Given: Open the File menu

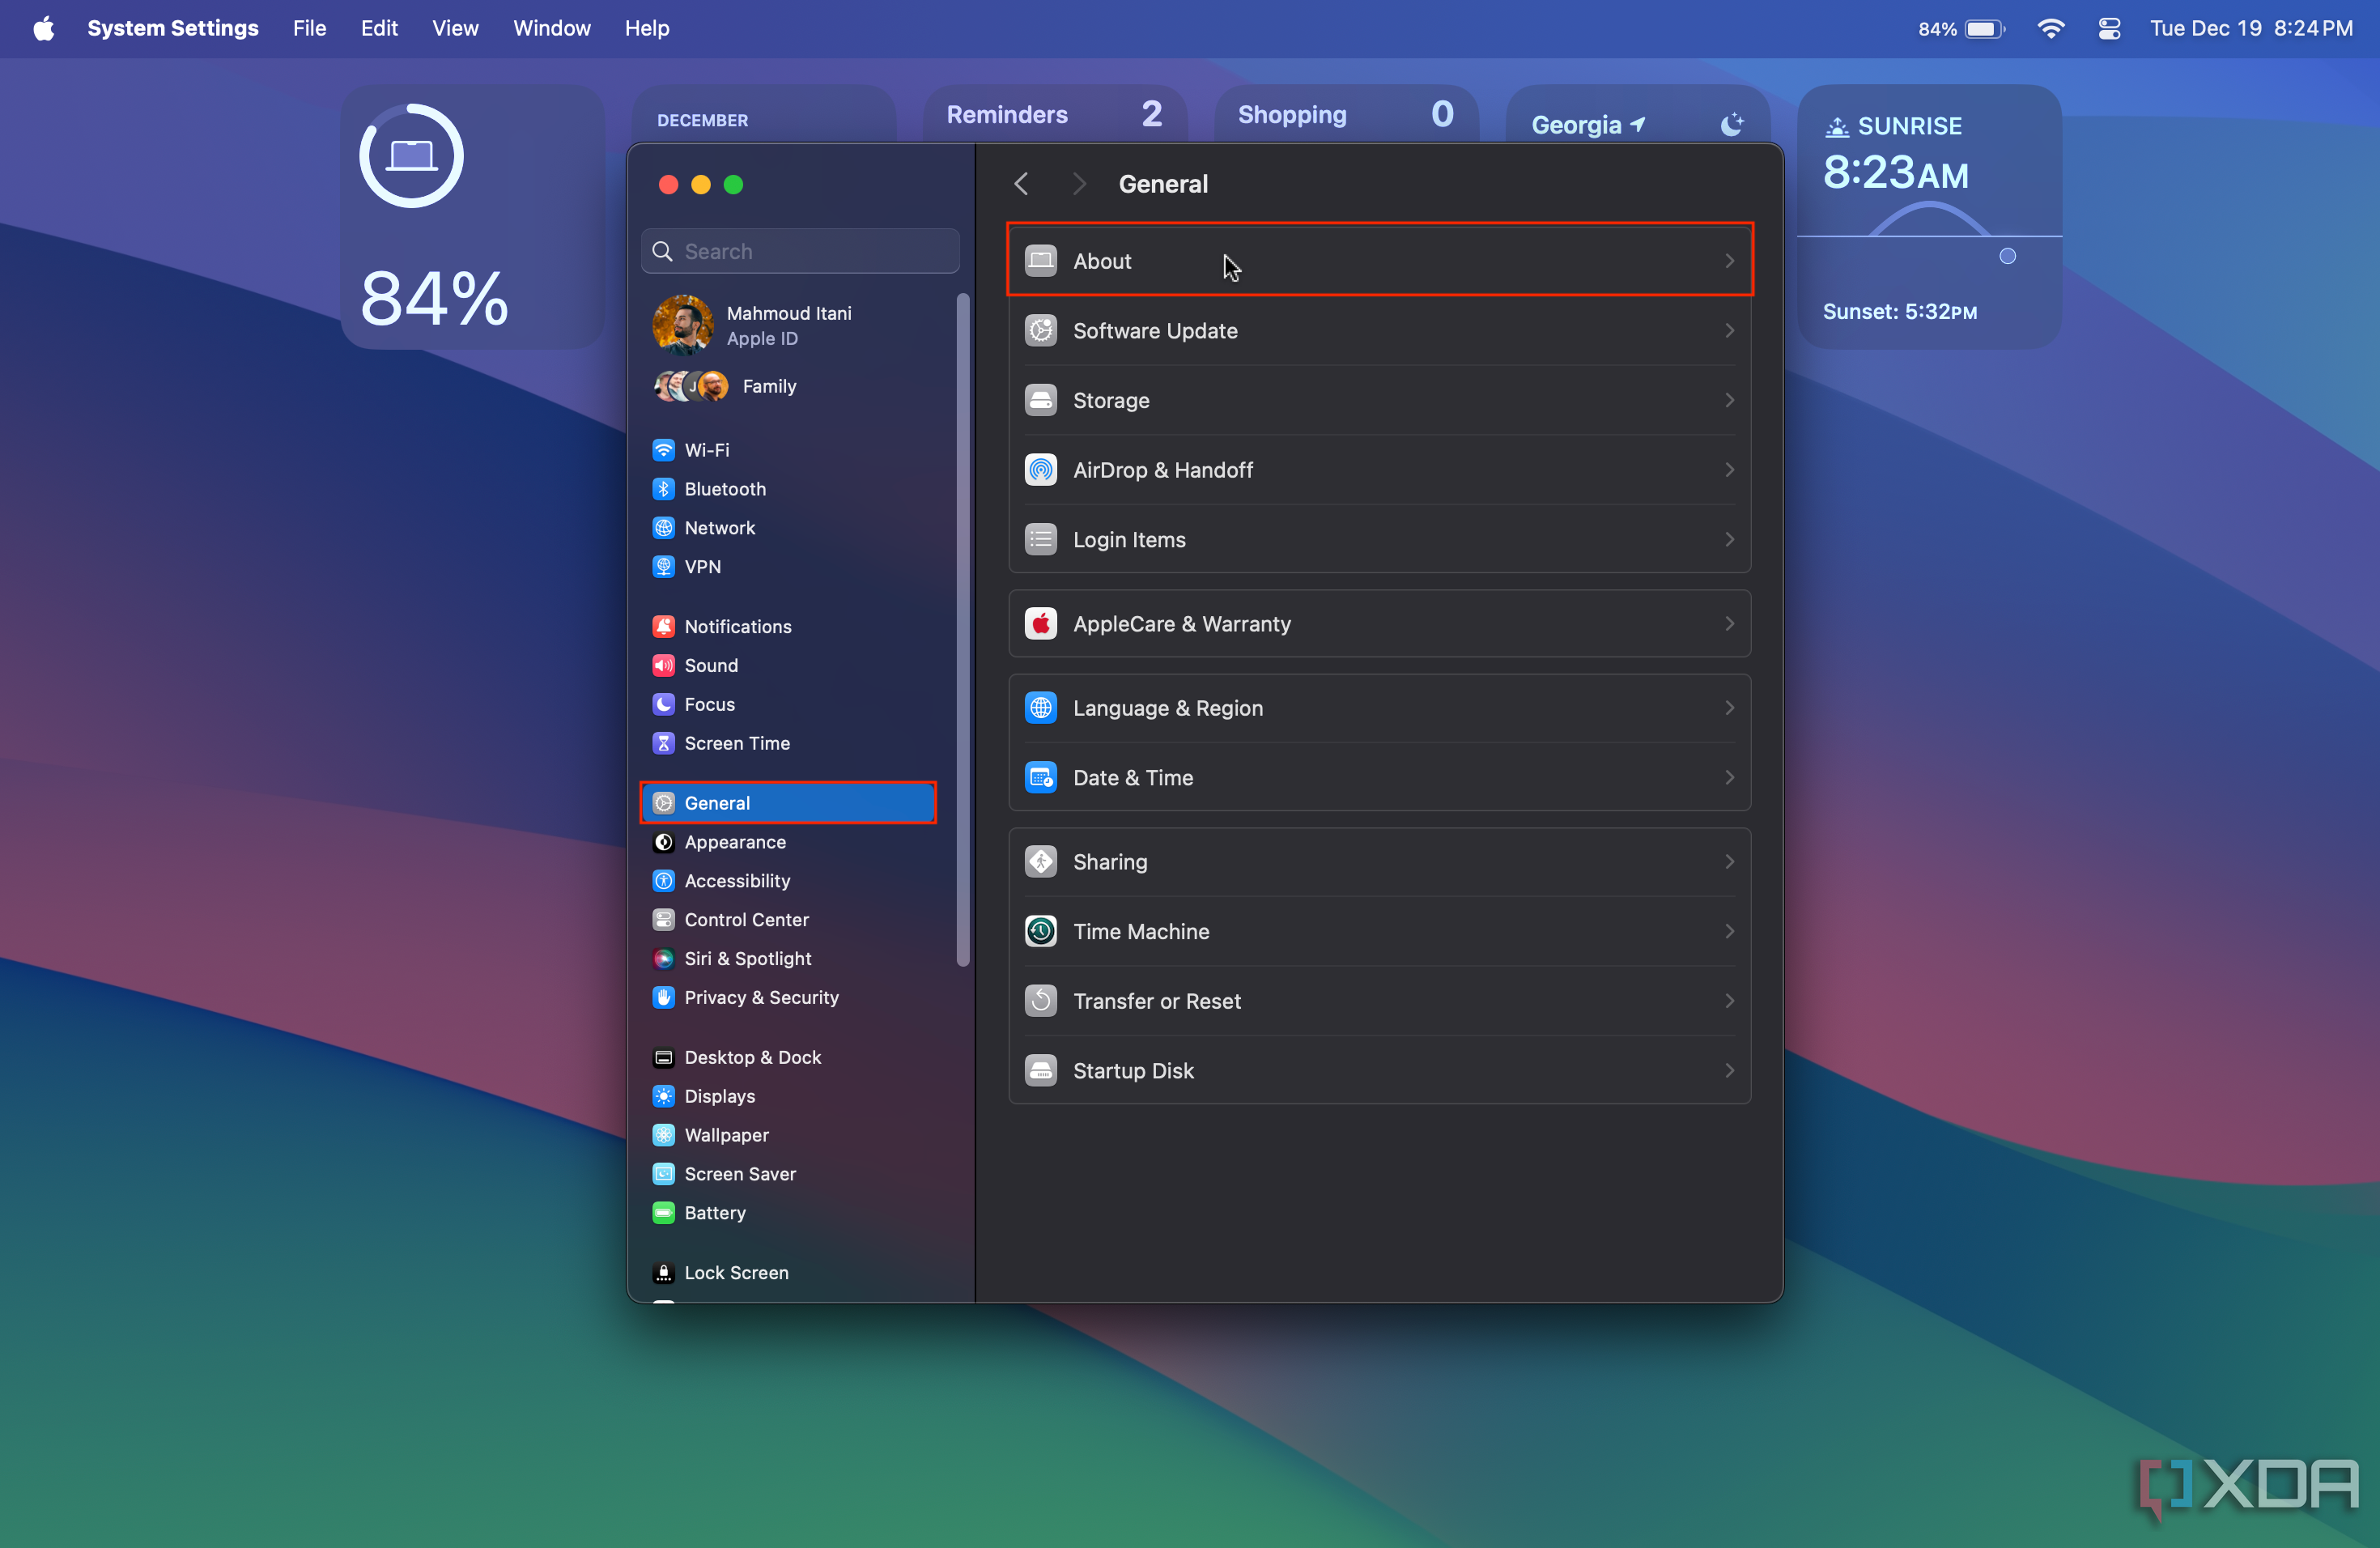Looking at the screenshot, I should point(310,28).
